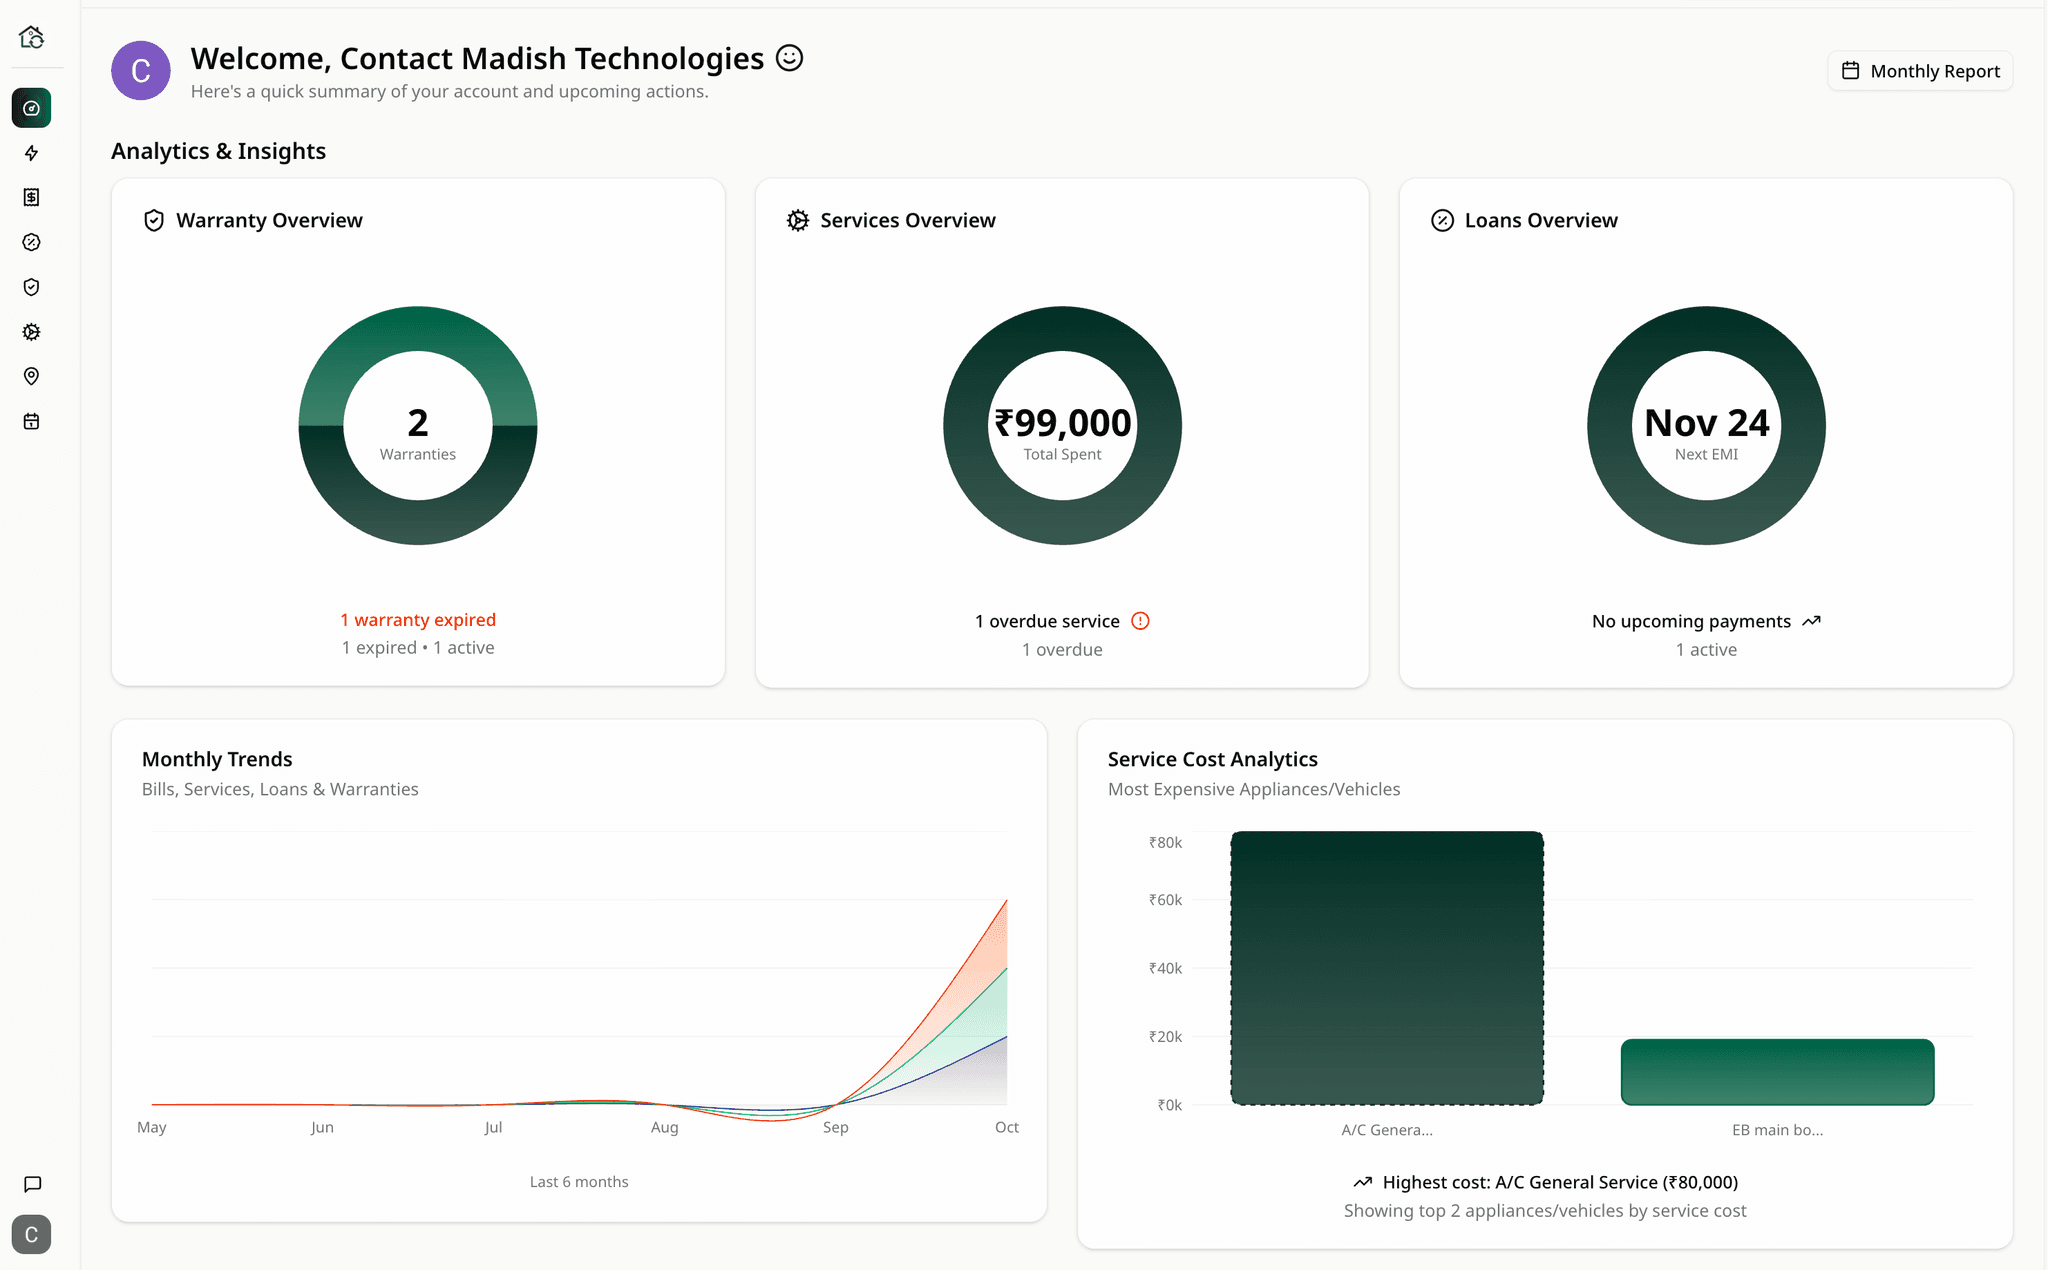
Task: Click the Warranty Overview shield badge icon
Action: click(x=154, y=219)
